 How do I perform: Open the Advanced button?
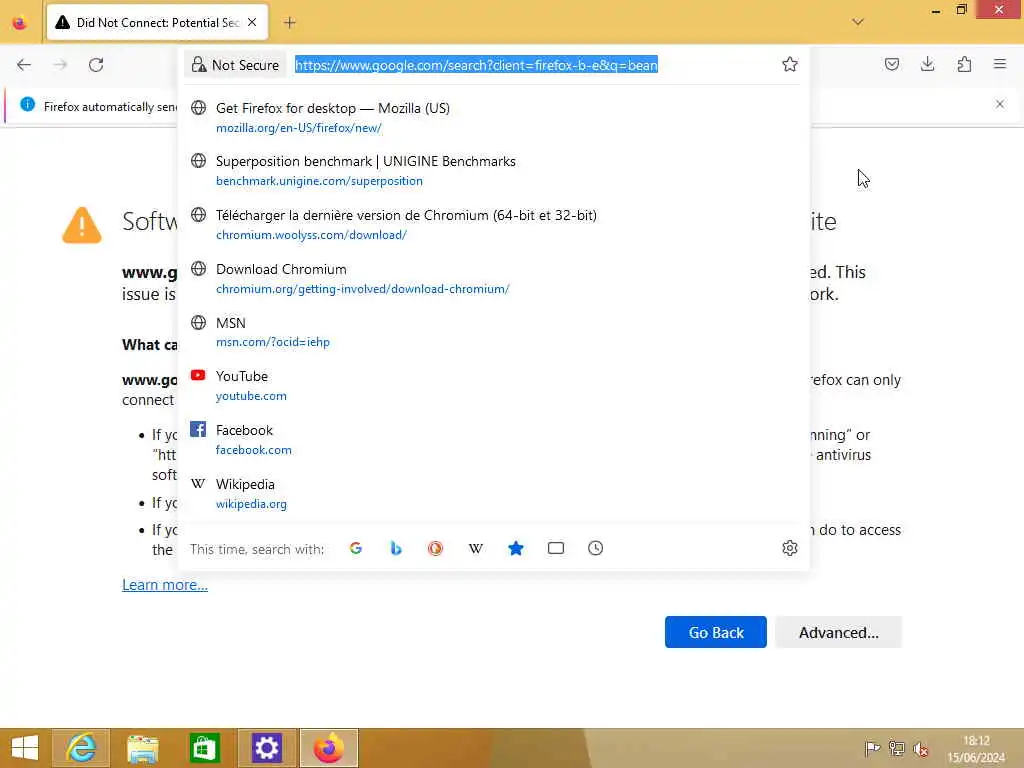coord(839,632)
